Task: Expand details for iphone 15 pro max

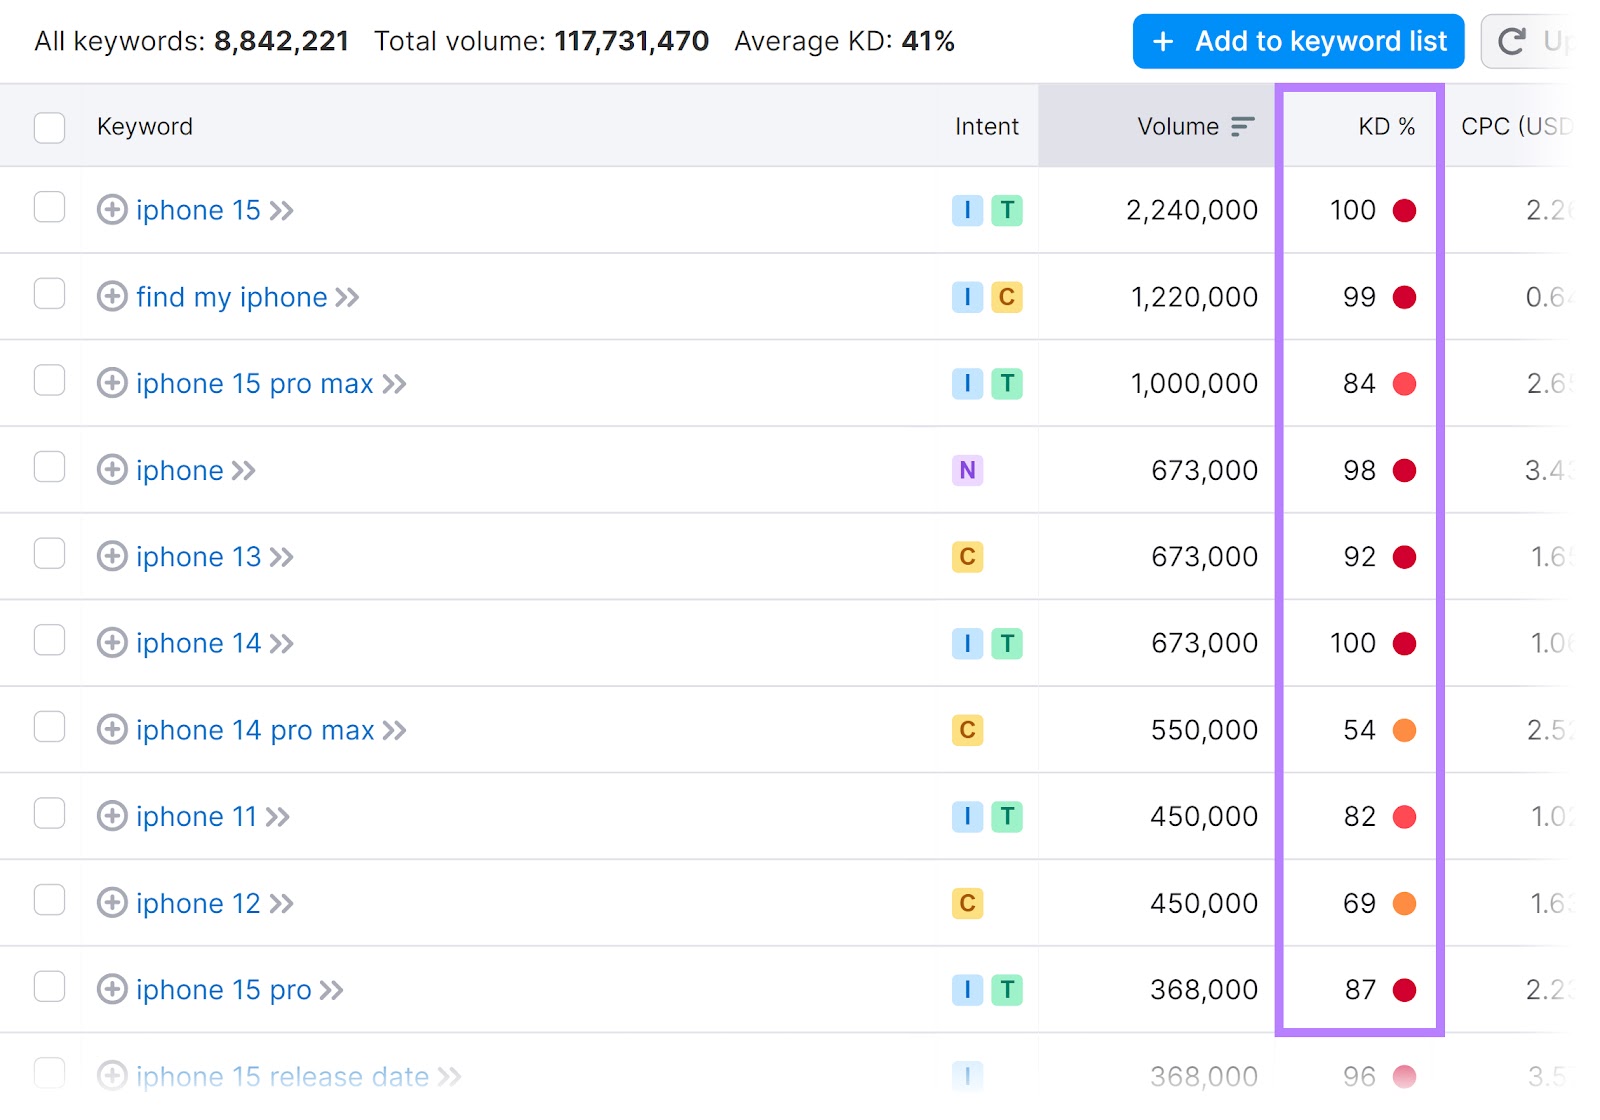Action: tap(394, 383)
